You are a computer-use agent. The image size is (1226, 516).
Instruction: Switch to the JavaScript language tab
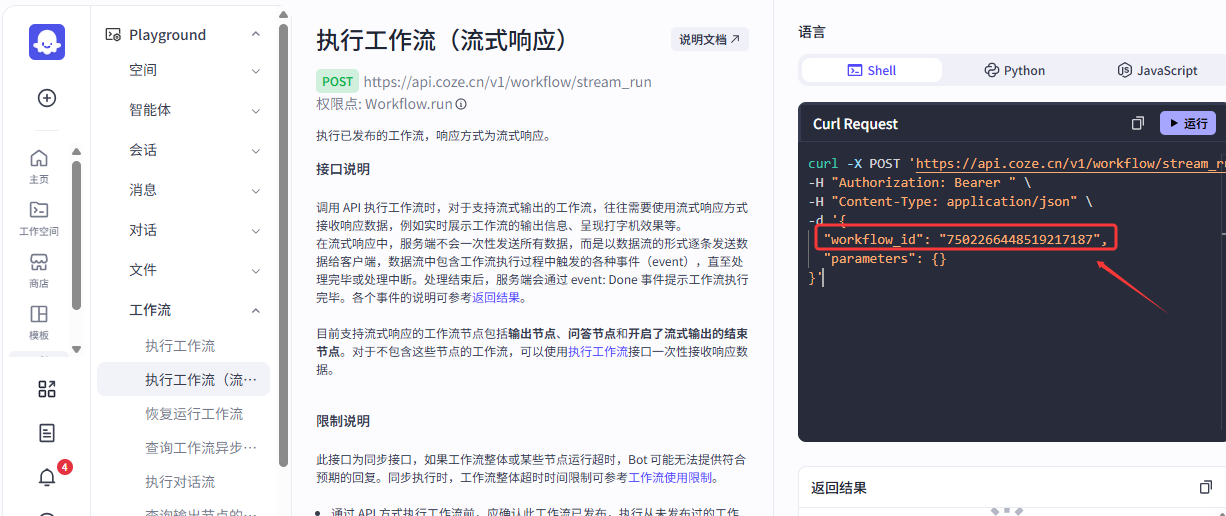tap(1157, 70)
